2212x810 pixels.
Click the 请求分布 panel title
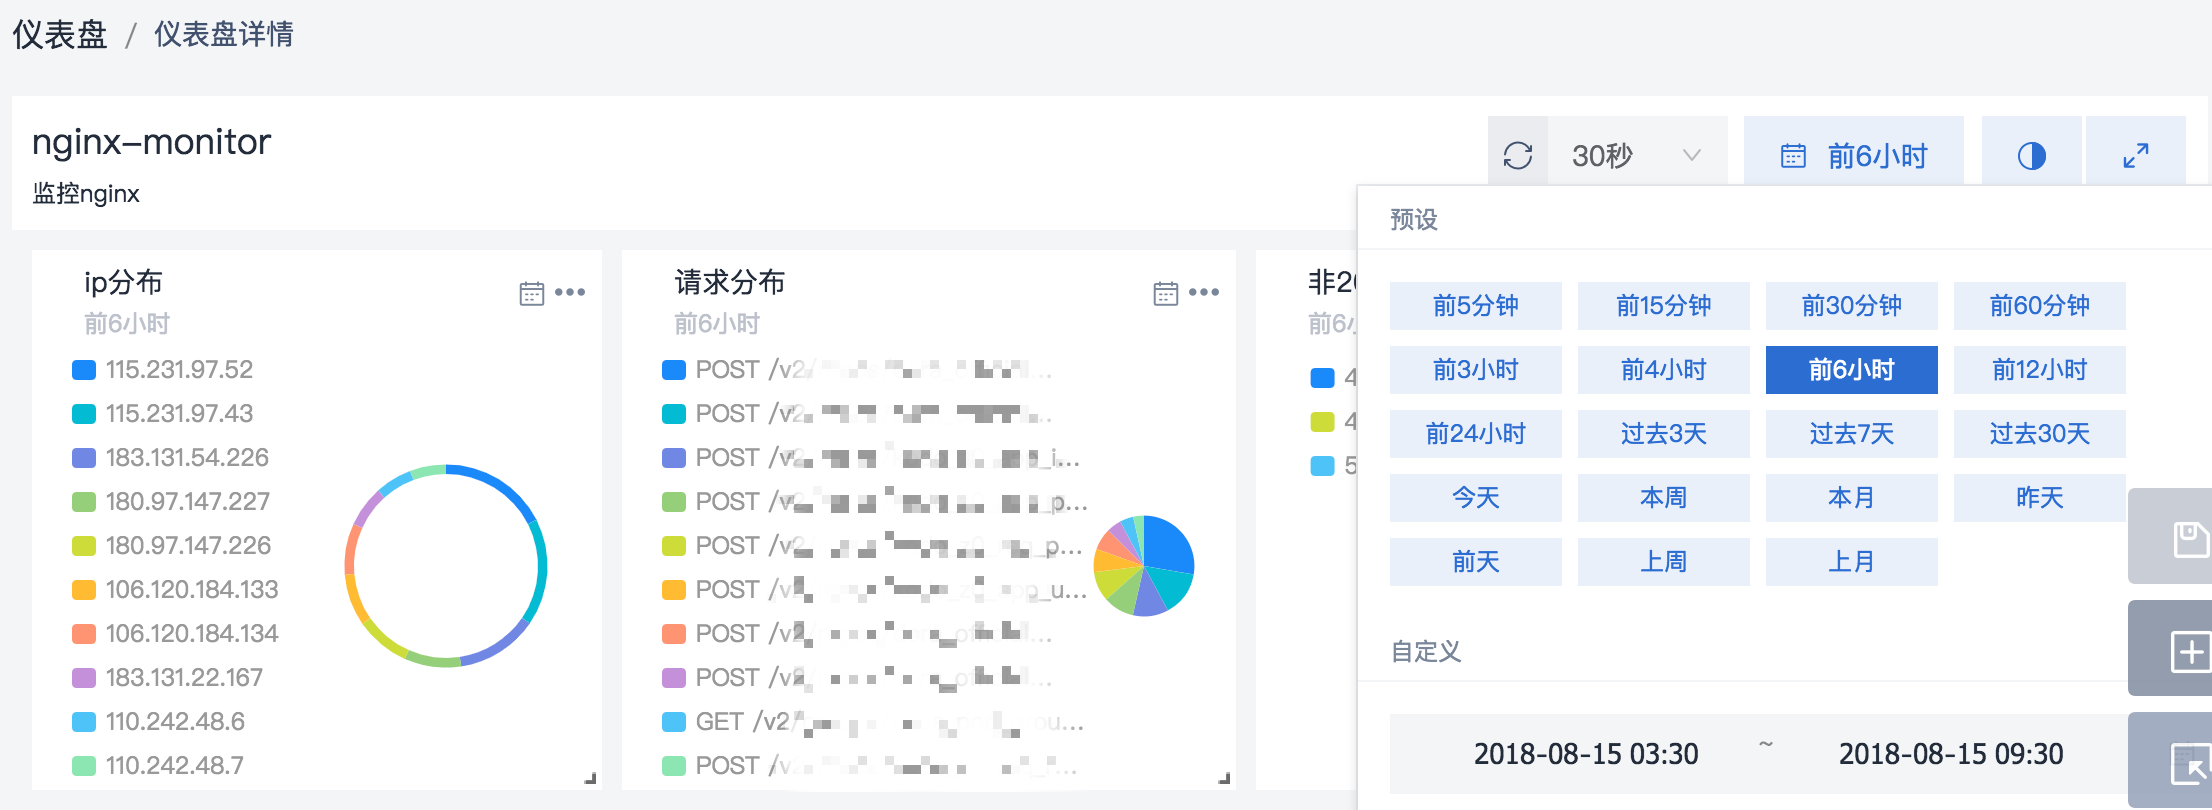[730, 282]
